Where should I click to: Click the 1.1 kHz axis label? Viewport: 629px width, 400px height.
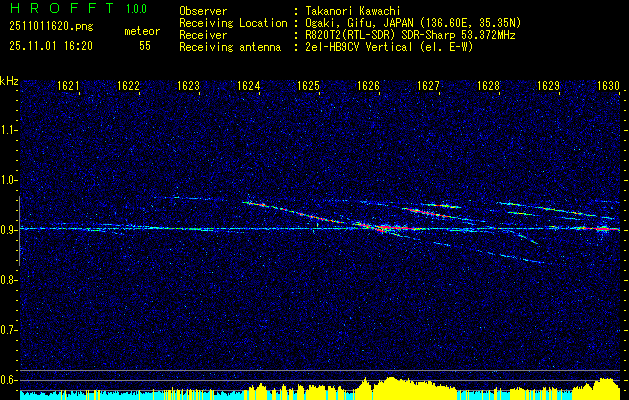[8, 130]
